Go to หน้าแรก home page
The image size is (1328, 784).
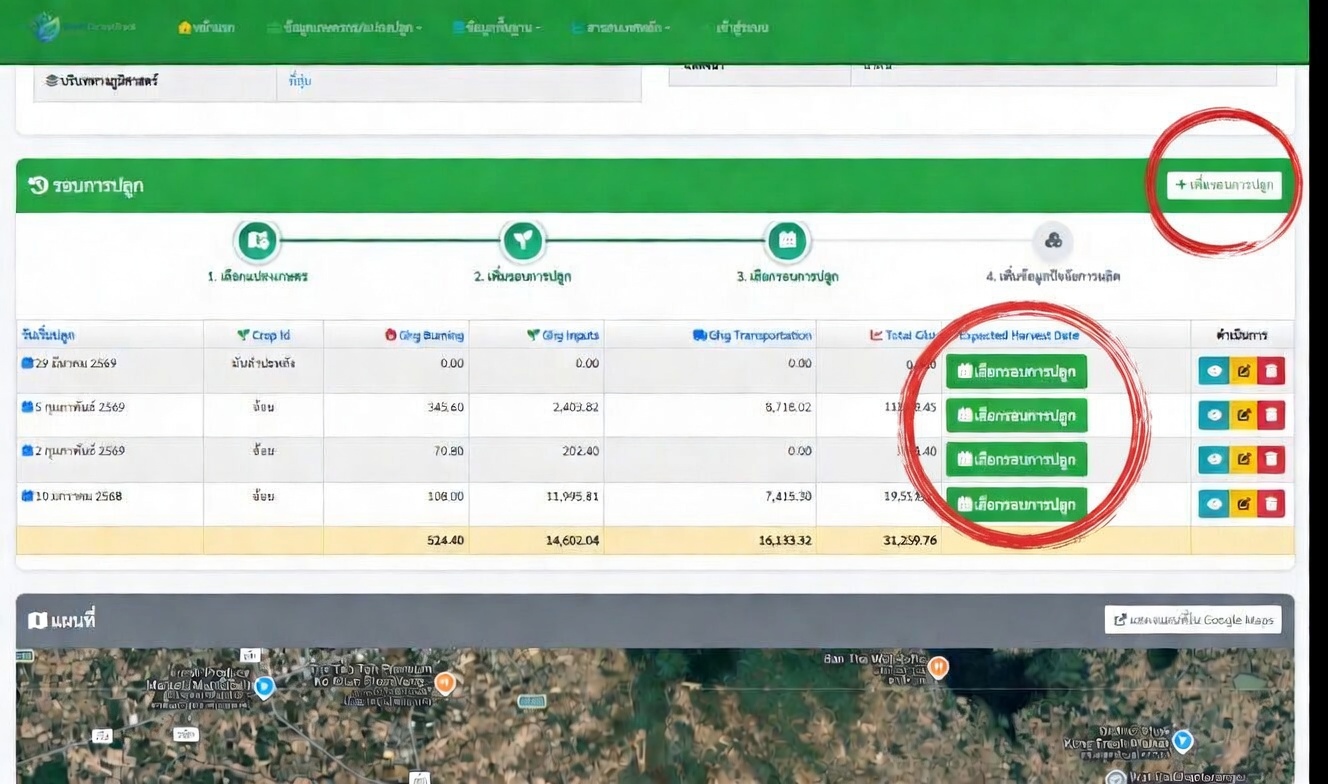point(206,28)
